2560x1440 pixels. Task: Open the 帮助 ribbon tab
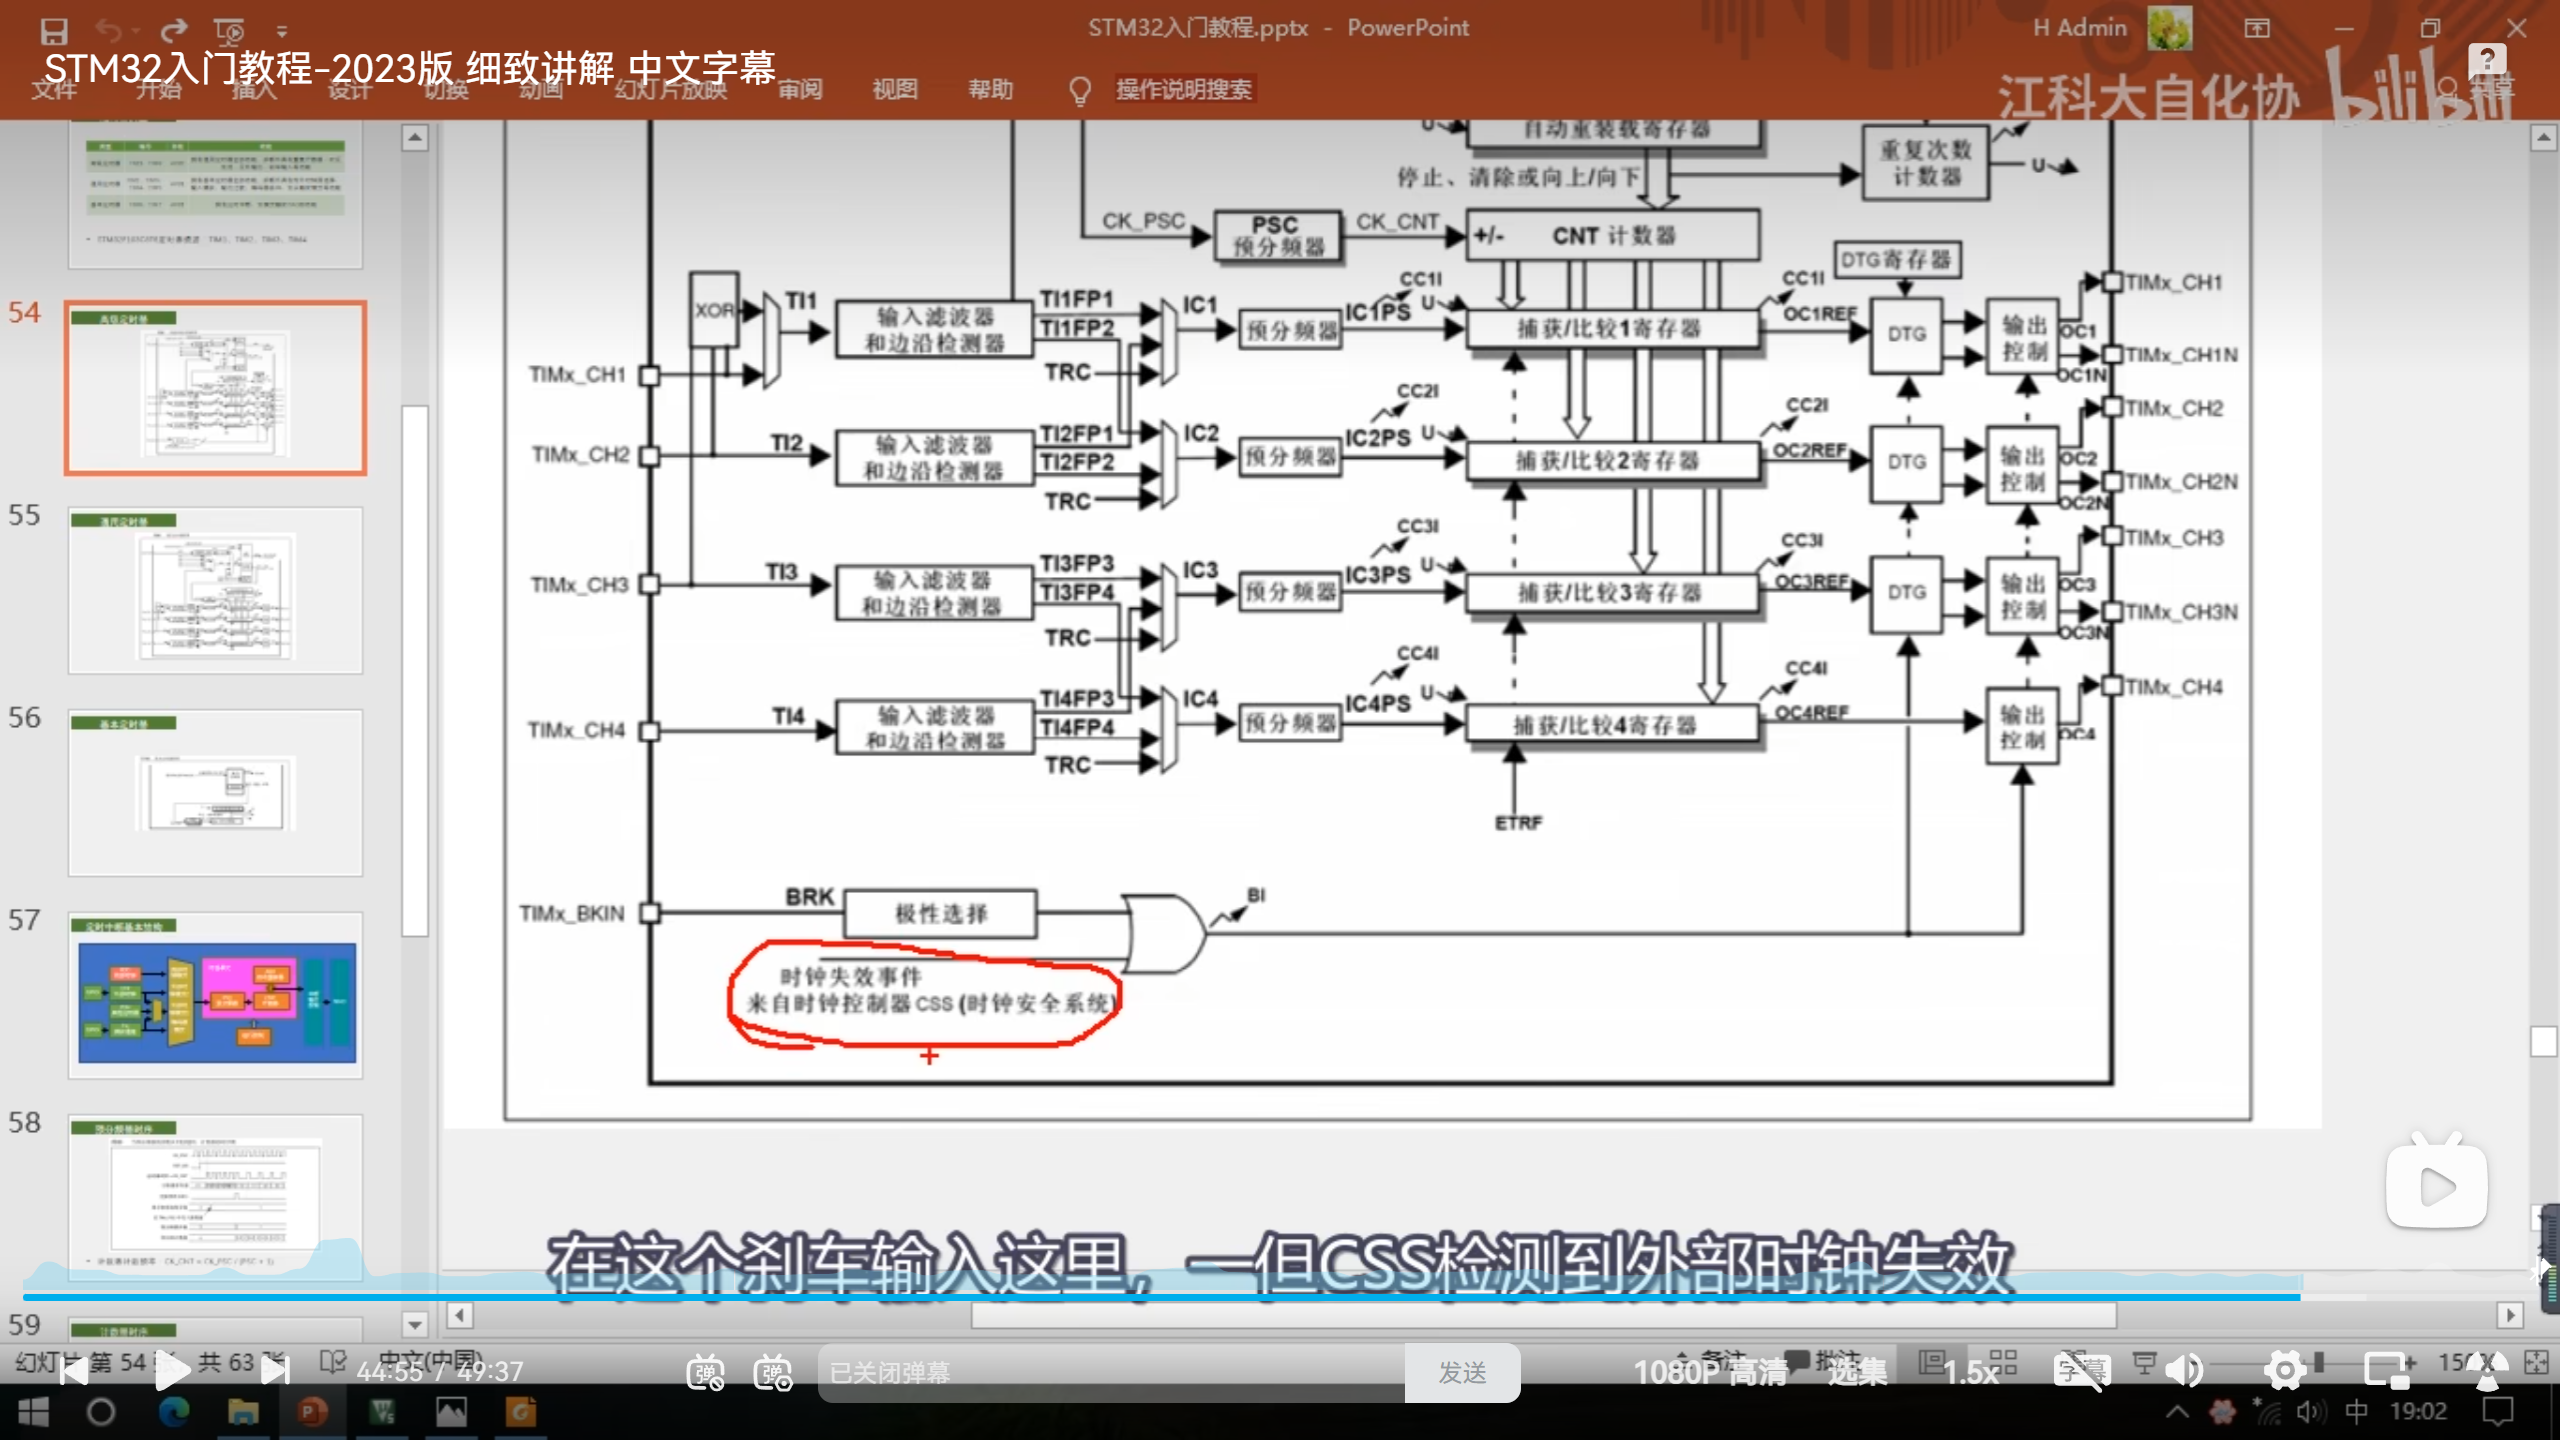pos(990,90)
